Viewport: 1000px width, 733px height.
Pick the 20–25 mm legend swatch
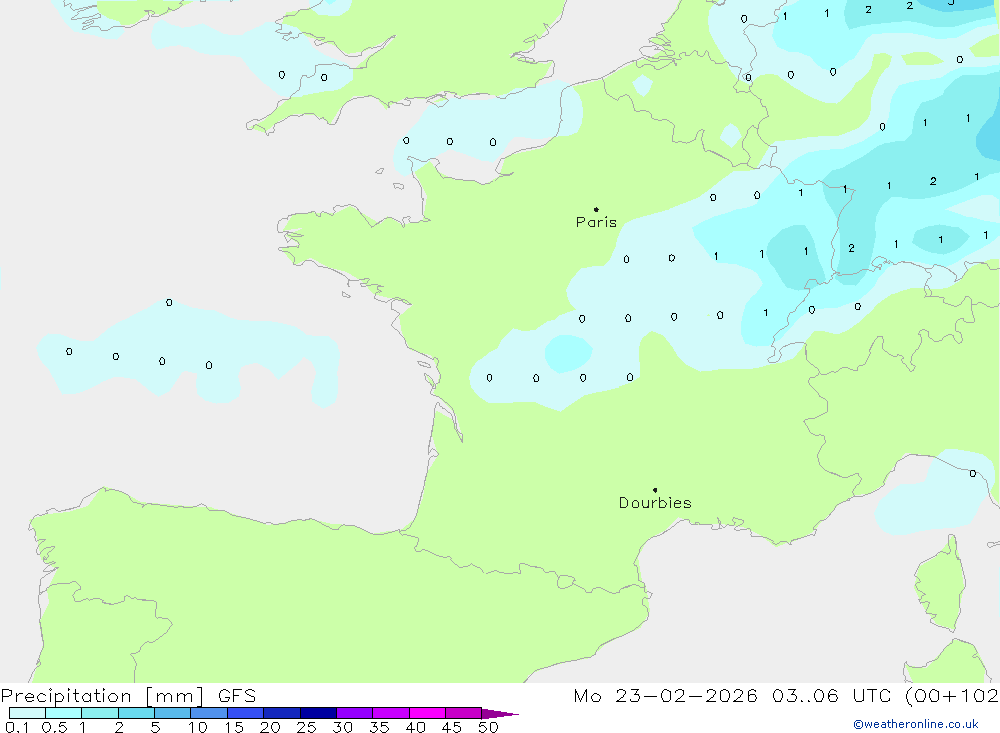[281, 713]
